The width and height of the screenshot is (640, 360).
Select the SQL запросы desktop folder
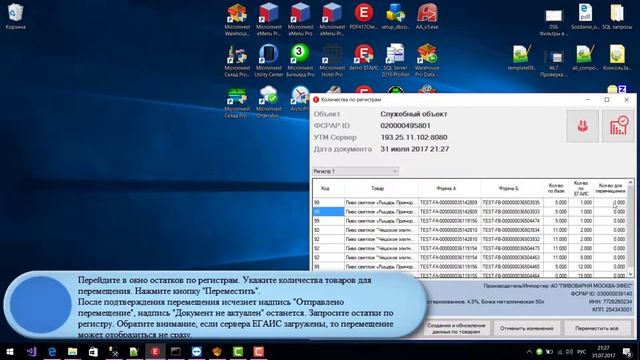(x=617, y=16)
